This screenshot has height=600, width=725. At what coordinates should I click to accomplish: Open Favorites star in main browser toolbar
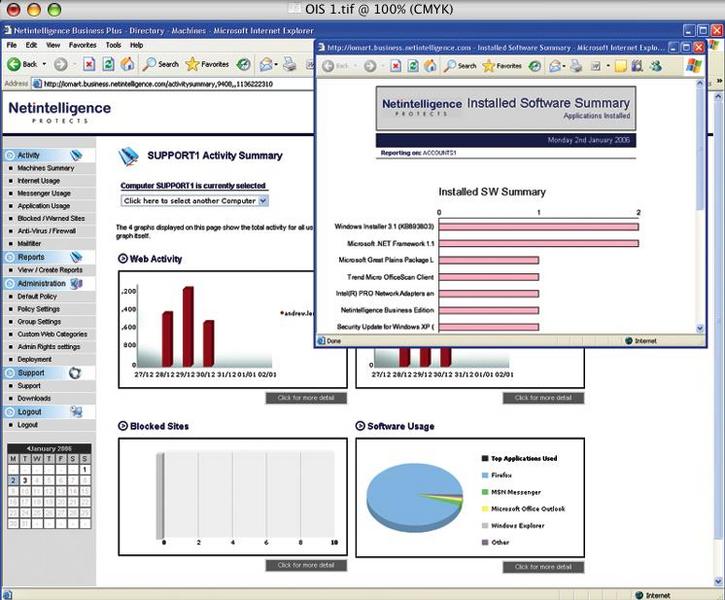coord(207,64)
